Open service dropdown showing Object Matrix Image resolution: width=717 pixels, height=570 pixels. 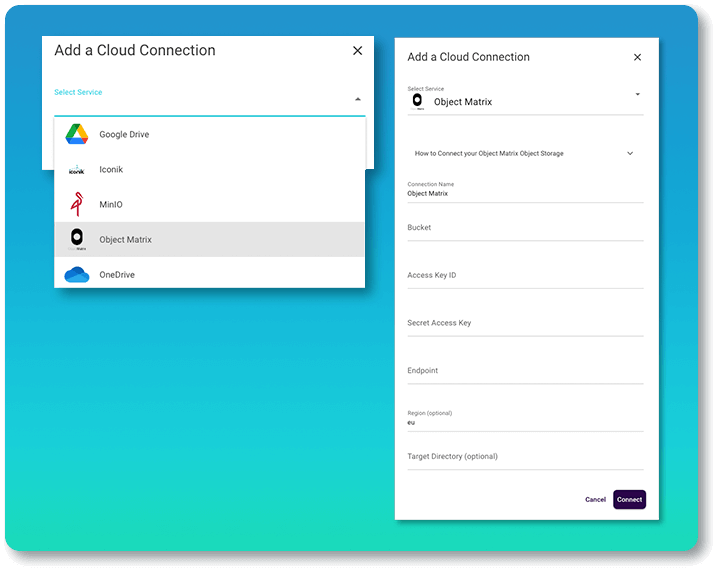point(637,95)
